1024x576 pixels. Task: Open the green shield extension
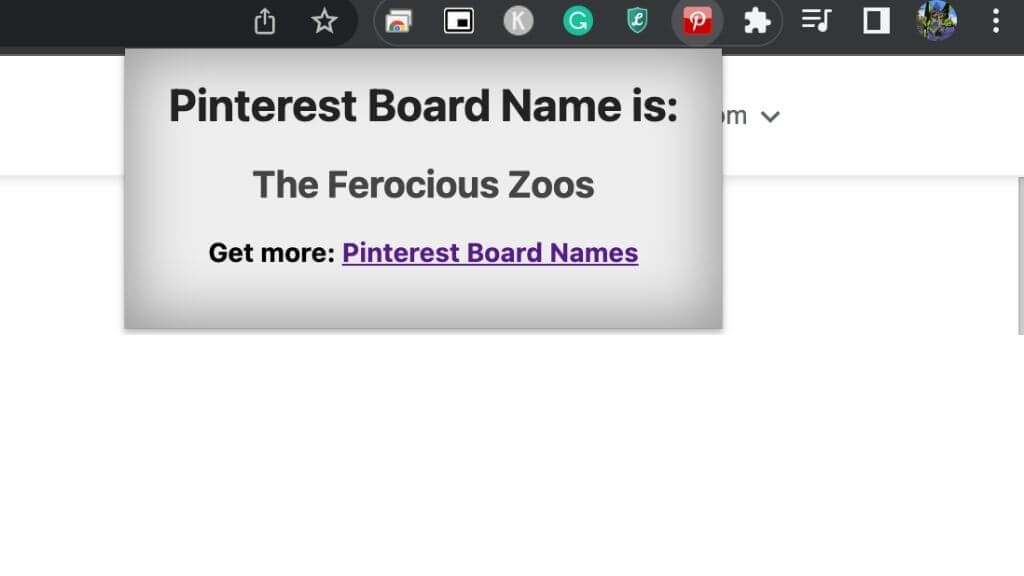[637, 21]
